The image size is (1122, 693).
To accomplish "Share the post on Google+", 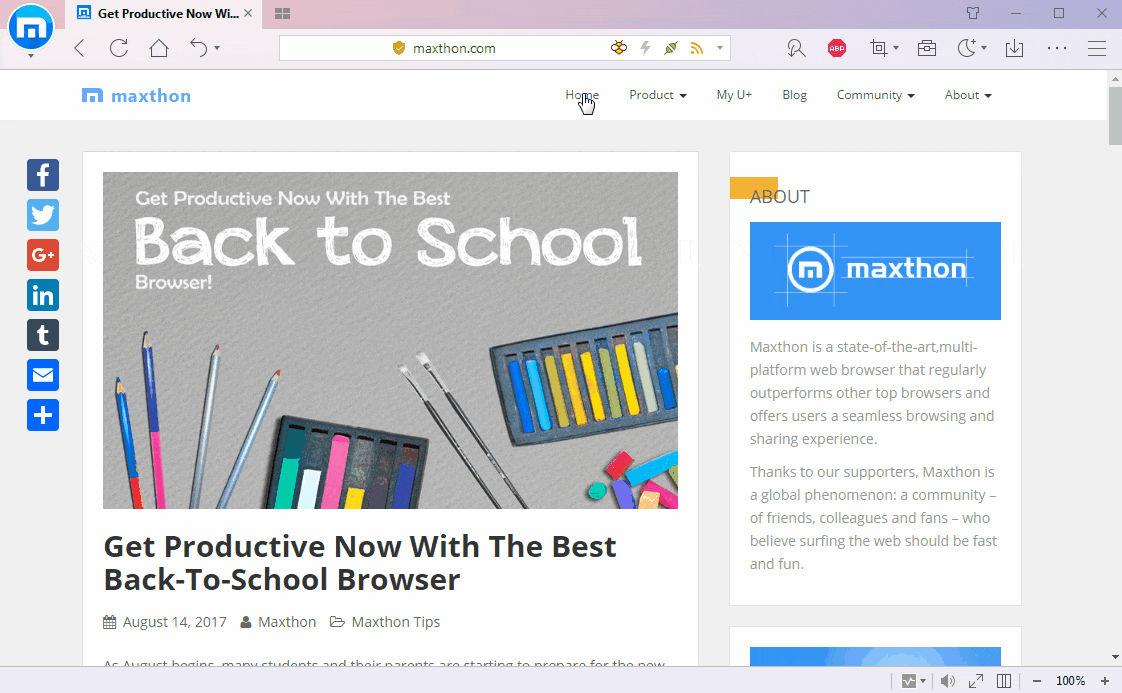I will 43,255.
